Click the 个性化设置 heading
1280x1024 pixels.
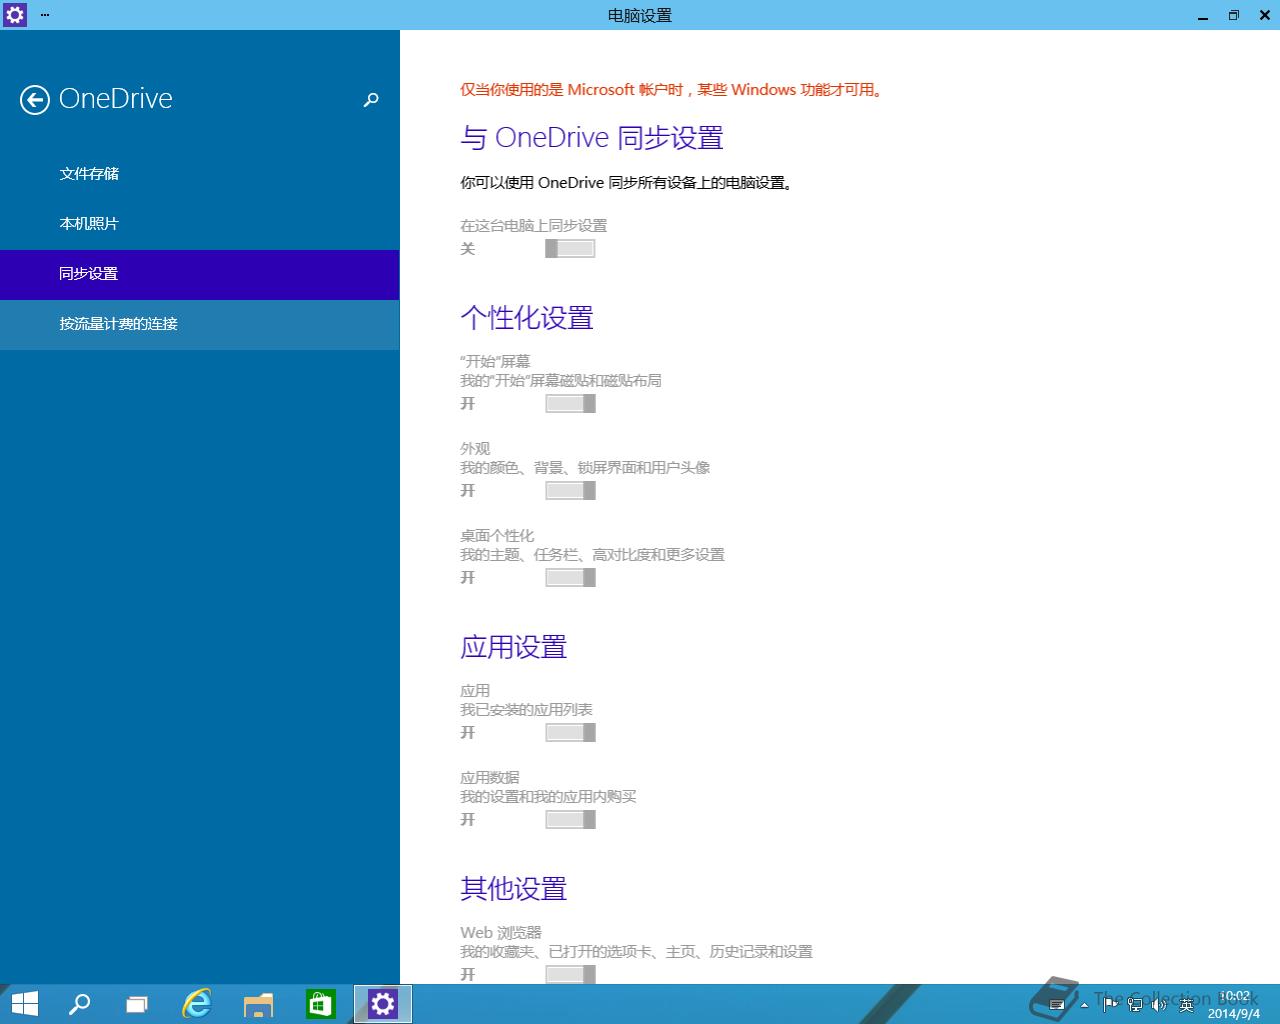coord(527,318)
